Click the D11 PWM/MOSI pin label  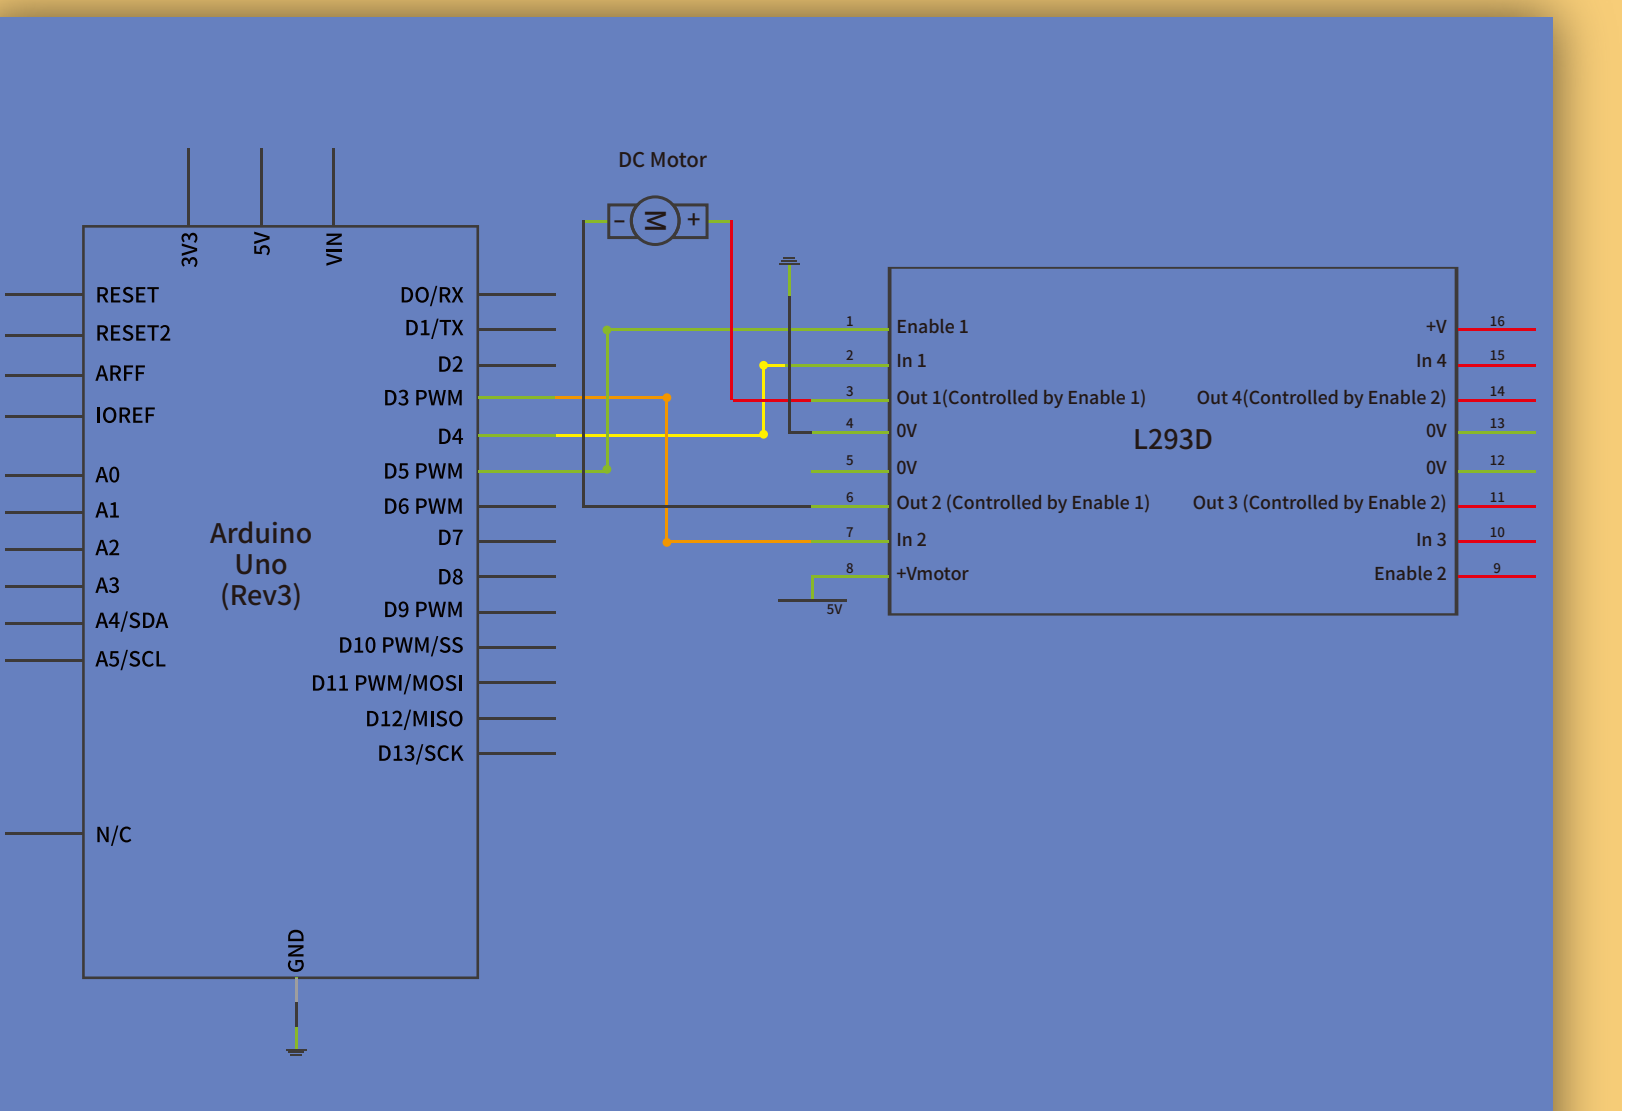click(x=387, y=684)
